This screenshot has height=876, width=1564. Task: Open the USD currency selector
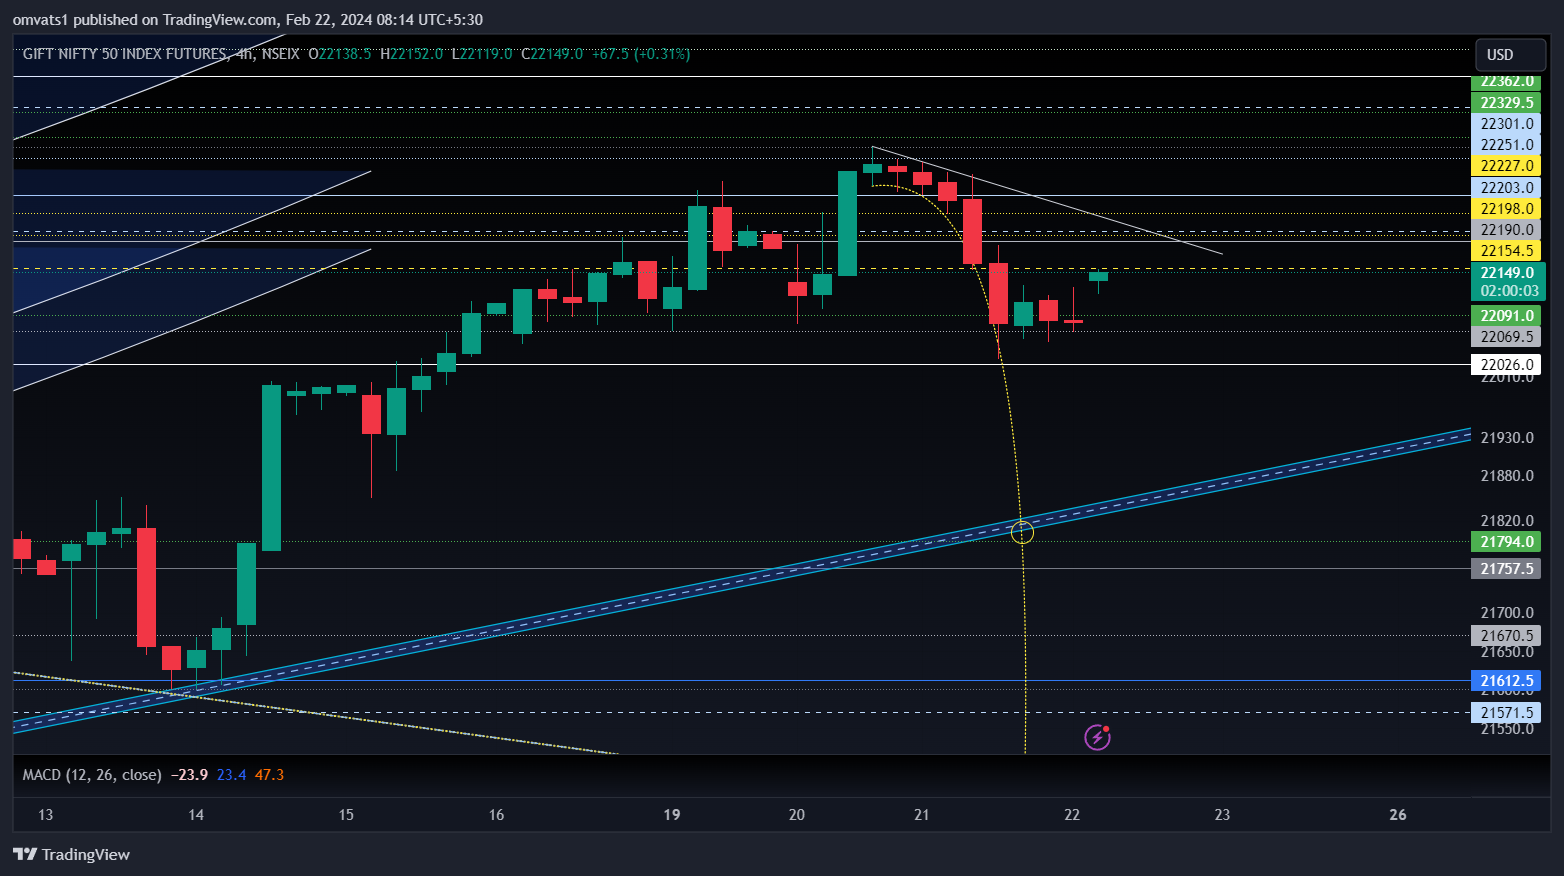coord(1511,55)
